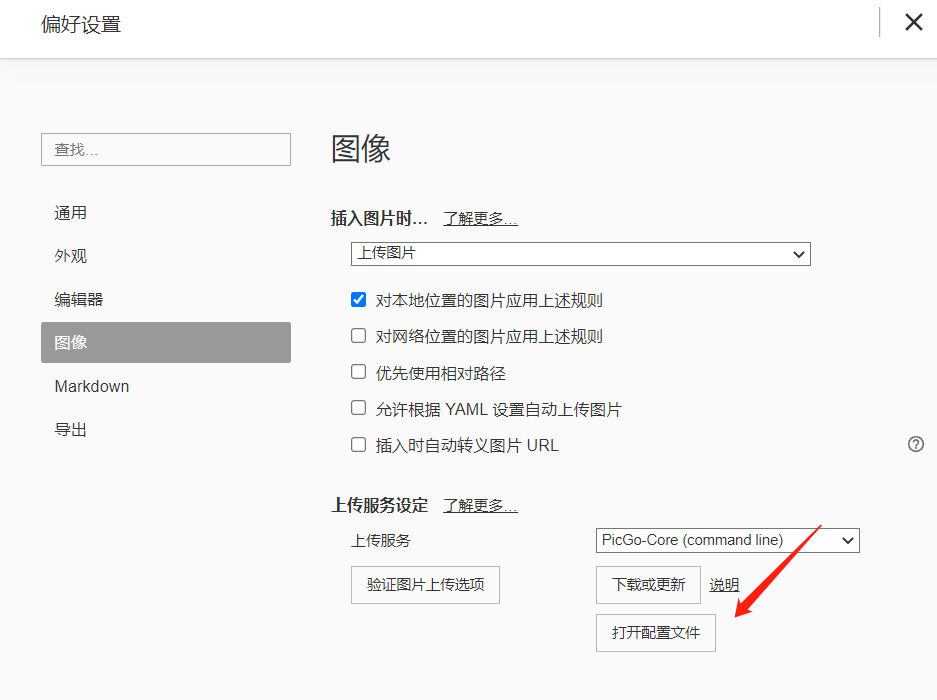937x700 pixels.
Task: Select the 图像 settings category
Action: click(166, 343)
